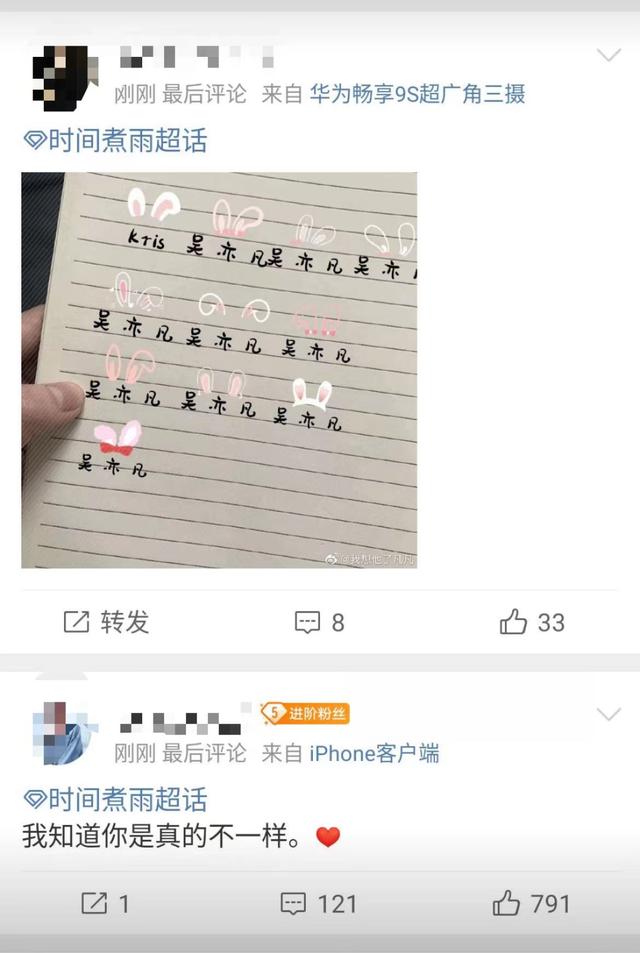The height and width of the screenshot is (953, 640).
Task: Tap the repost icon showing 1 on second post
Action: click(94, 903)
